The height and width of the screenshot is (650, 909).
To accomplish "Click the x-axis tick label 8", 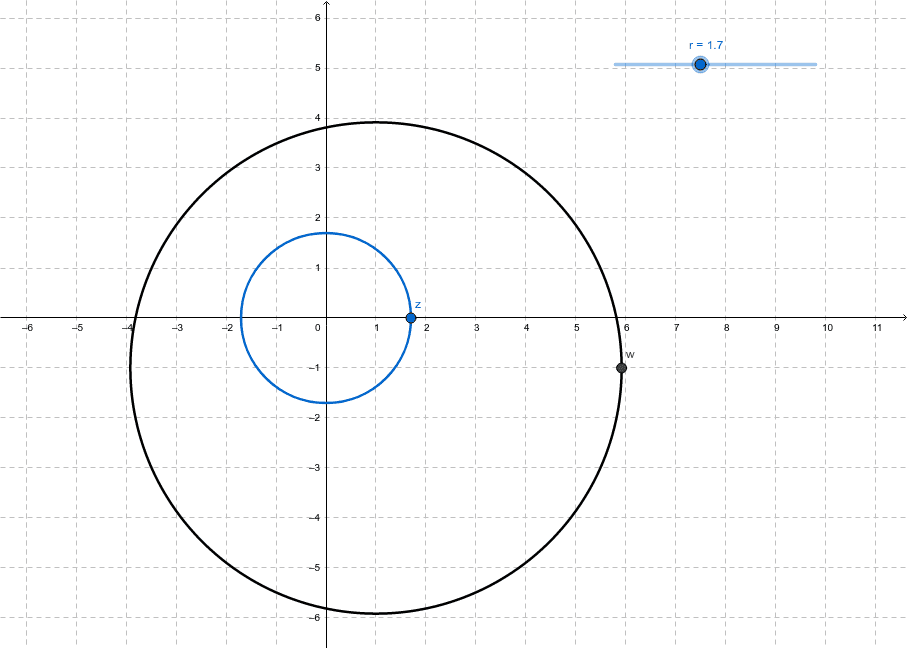I will 726,328.
